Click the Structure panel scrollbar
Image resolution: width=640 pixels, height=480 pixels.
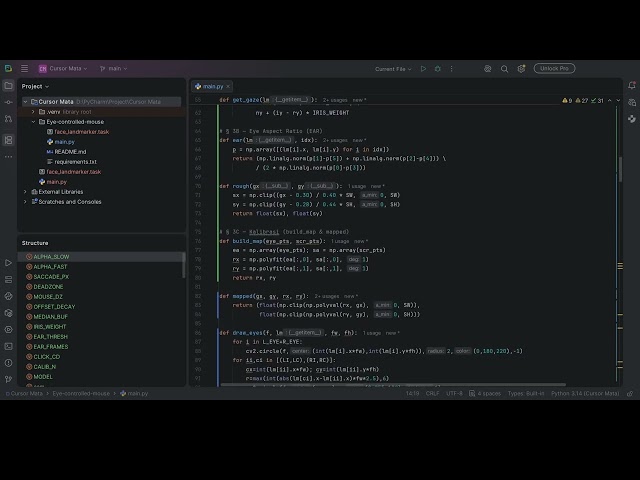coord(183,265)
